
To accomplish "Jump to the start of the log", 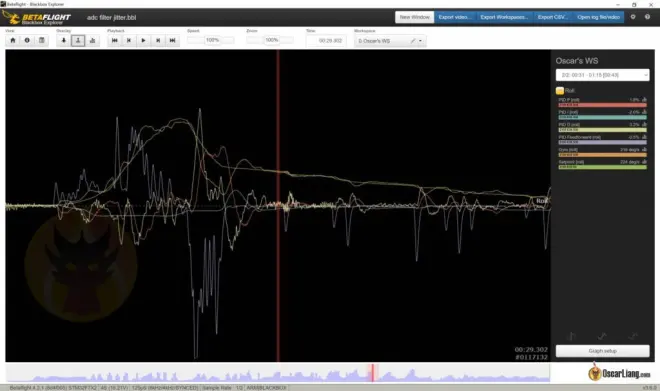I will click(x=114, y=40).
